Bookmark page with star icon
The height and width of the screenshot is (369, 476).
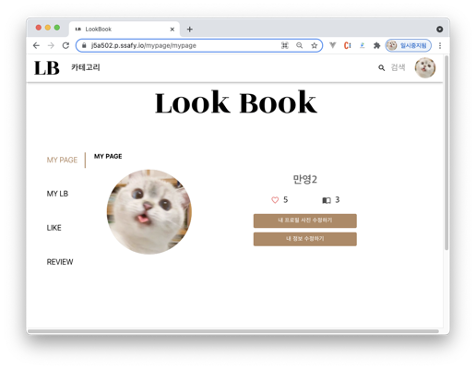(314, 46)
